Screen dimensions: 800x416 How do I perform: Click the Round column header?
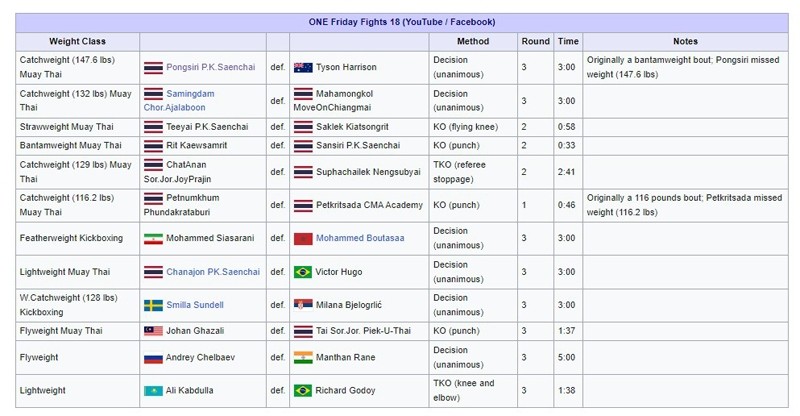click(x=535, y=41)
